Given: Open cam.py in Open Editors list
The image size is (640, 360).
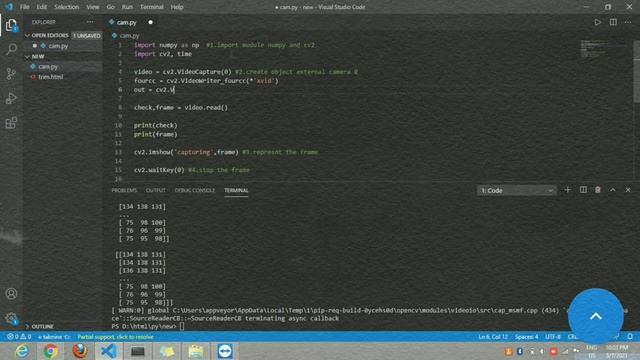Looking at the screenshot, I should click(58, 46).
